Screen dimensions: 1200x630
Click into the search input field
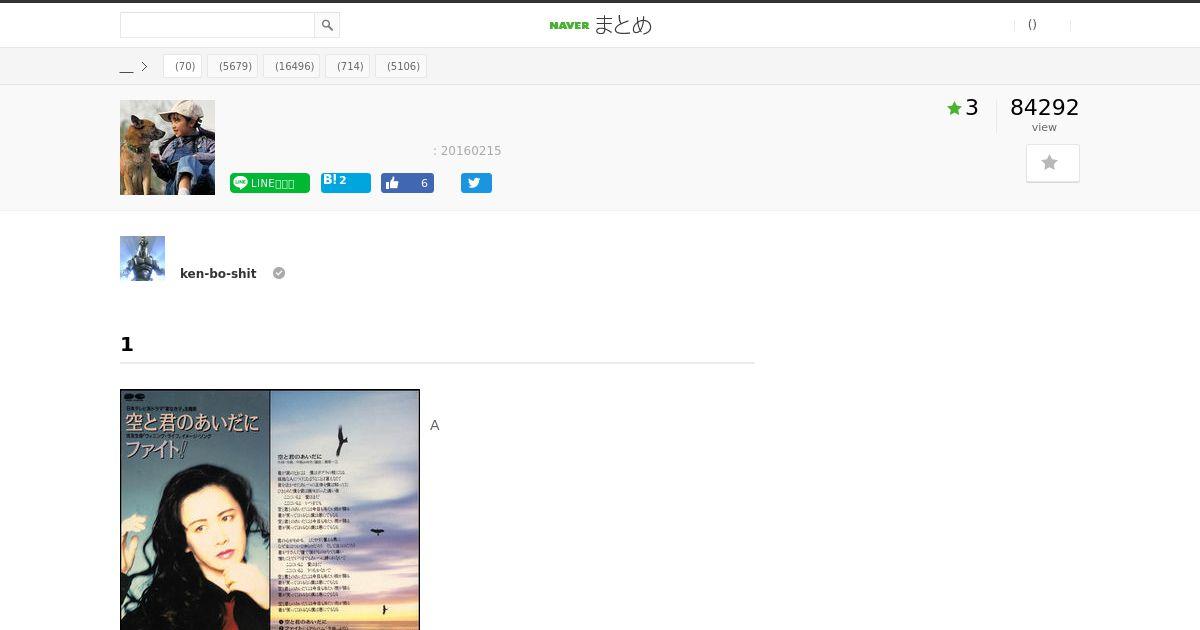tap(217, 25)
